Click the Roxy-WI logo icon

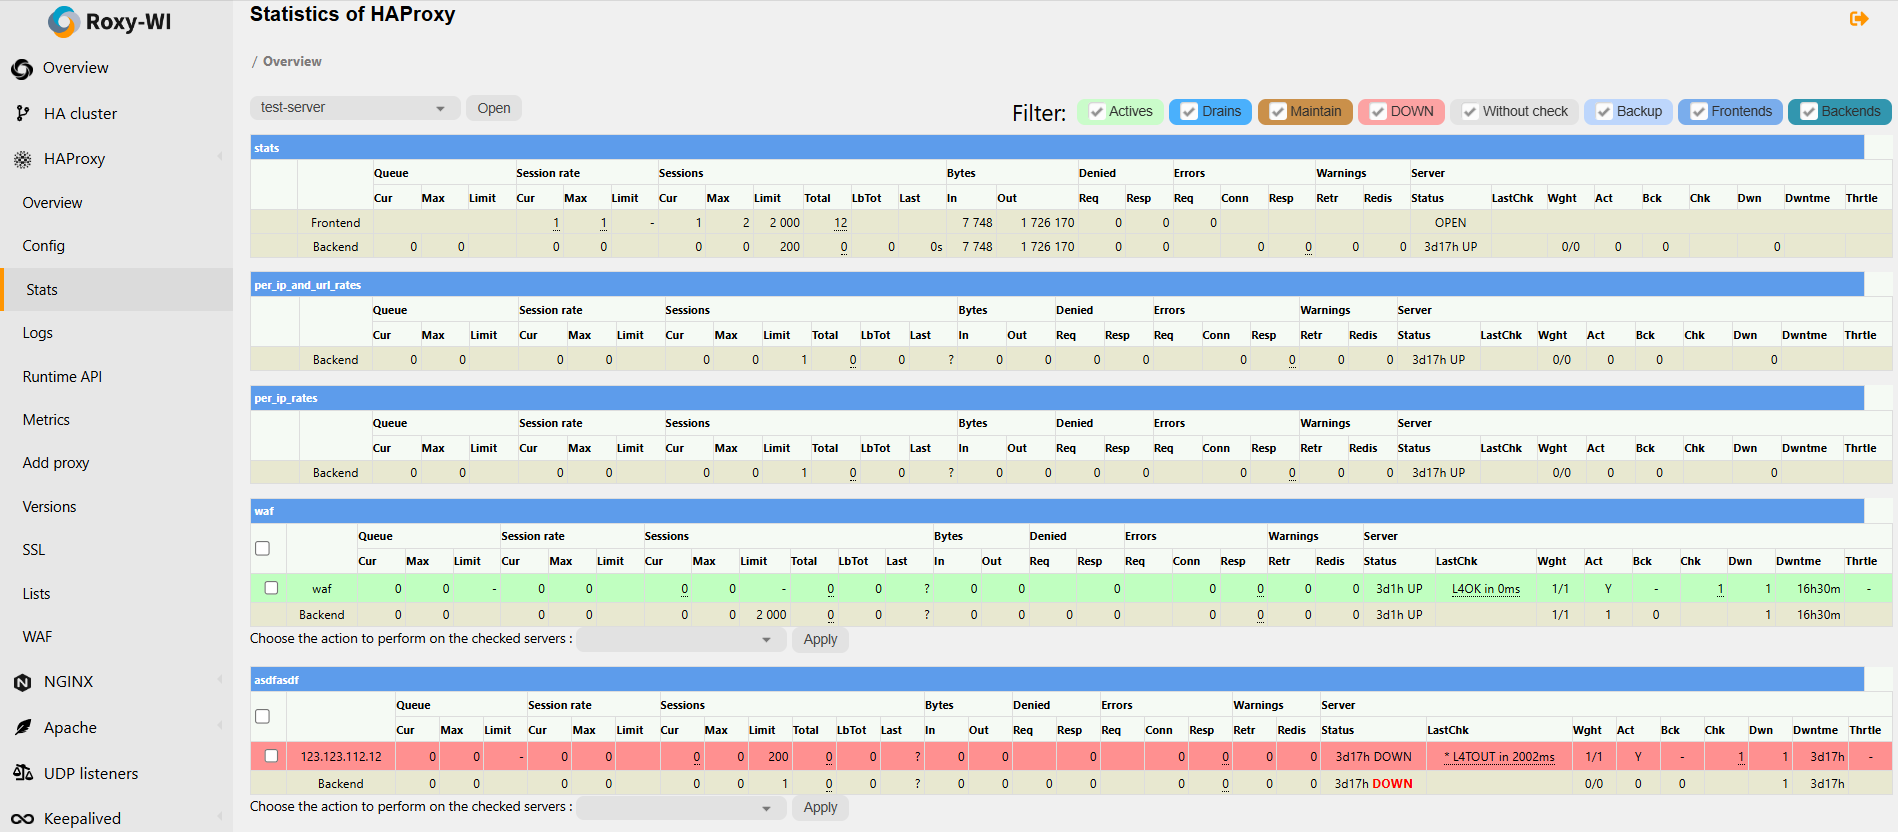[63, 21]
